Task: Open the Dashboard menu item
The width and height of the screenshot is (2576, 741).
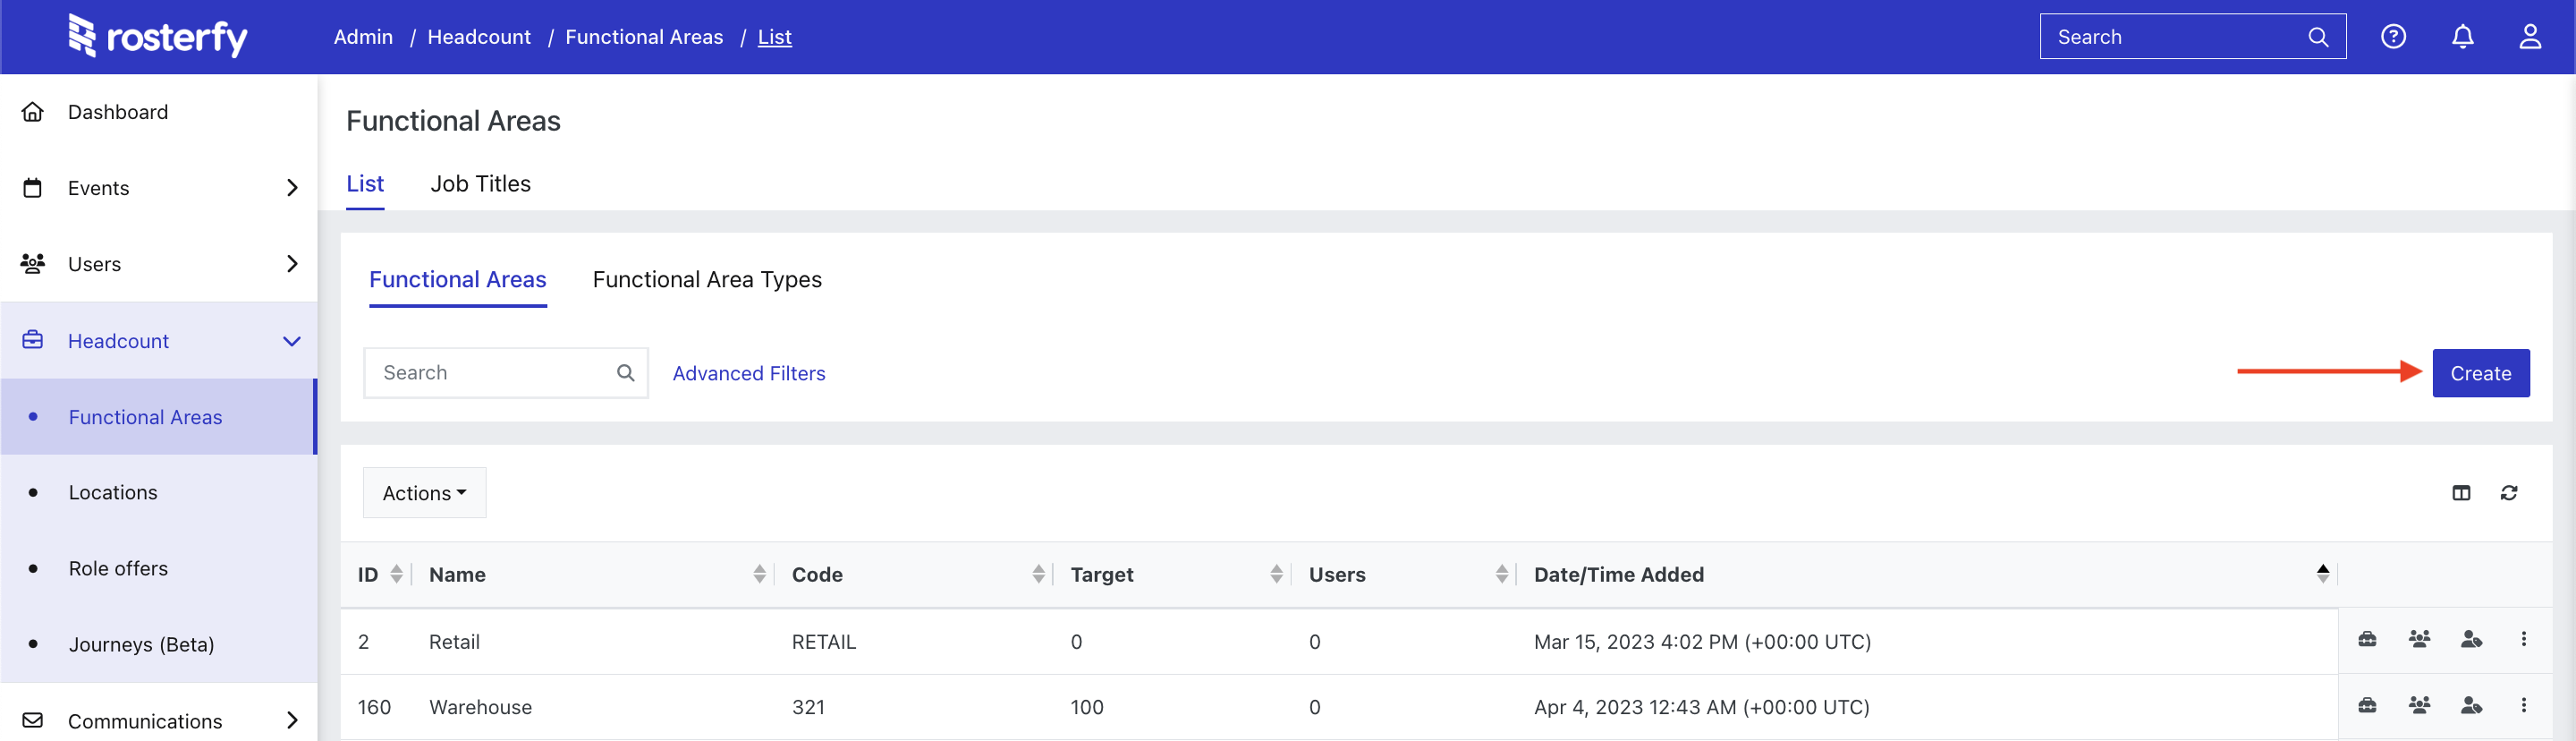Action: 158,112
